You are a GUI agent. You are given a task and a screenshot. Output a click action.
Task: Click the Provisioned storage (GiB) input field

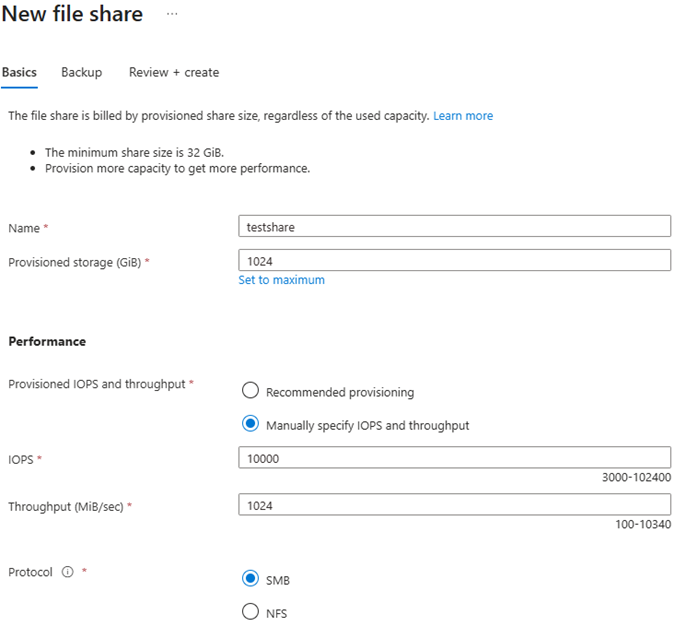click(454, 260)
